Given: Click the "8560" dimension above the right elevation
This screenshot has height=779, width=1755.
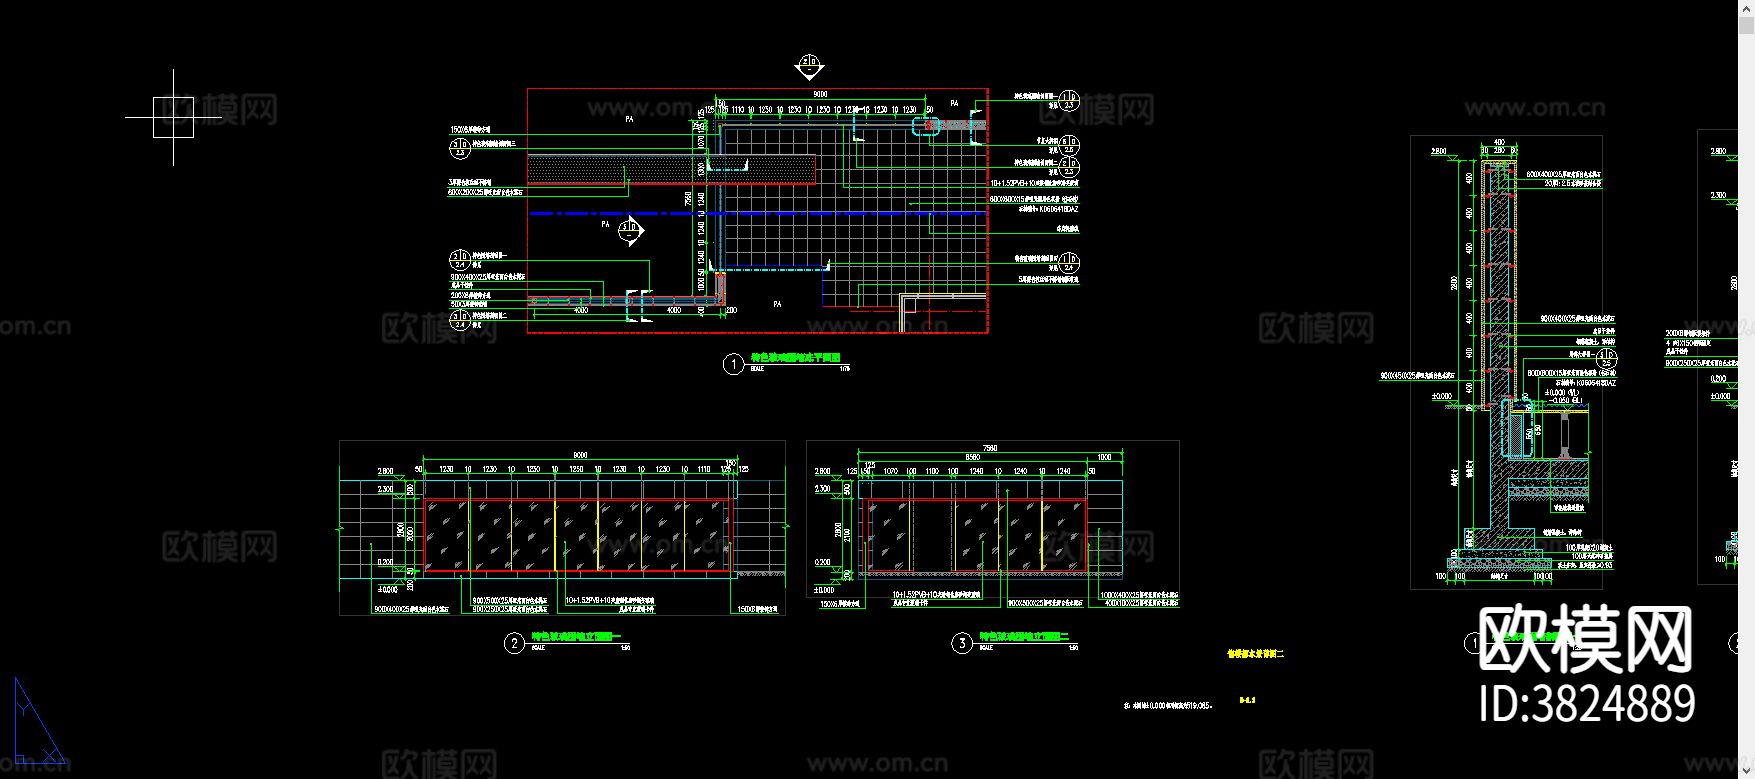Looking at the screenshot, I should (973, 457).
